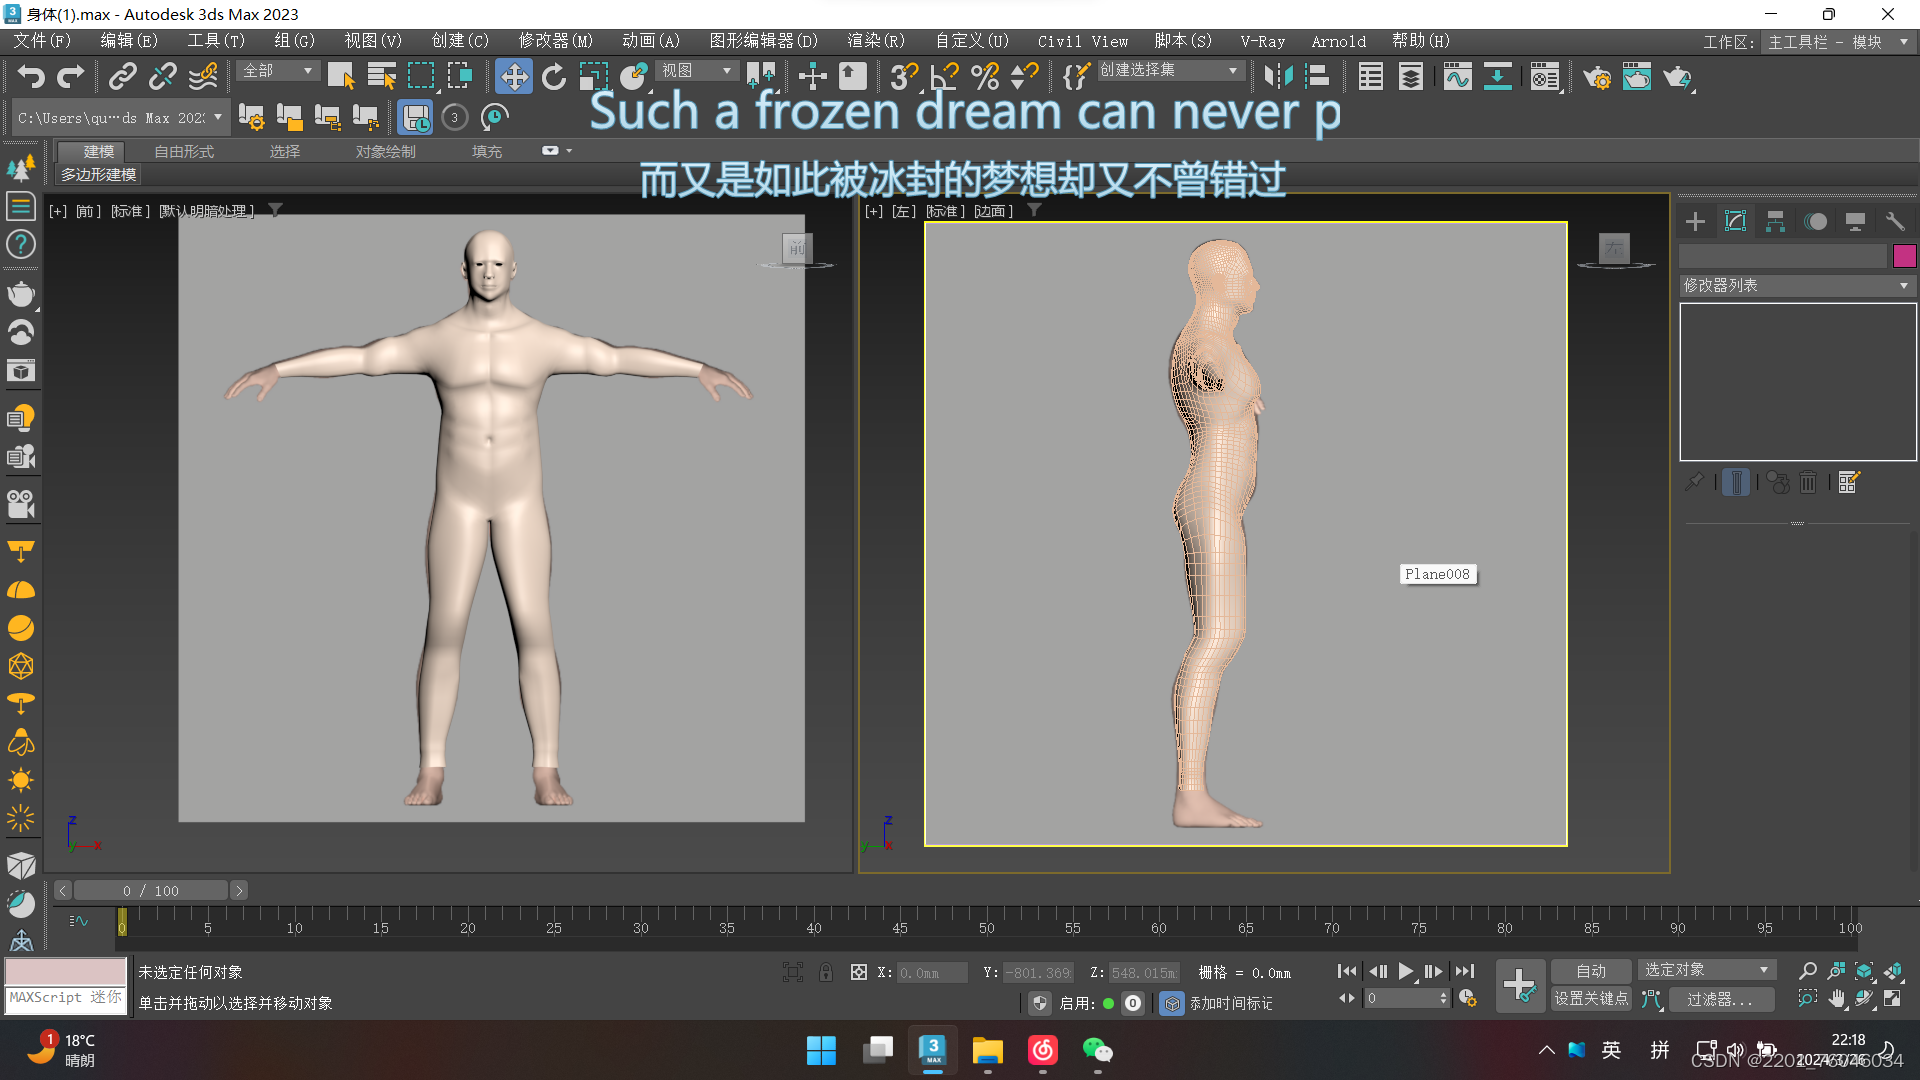The image size is (1920, 1080).
Task: Toggle the selection lock icon
Action: point(826,972)
